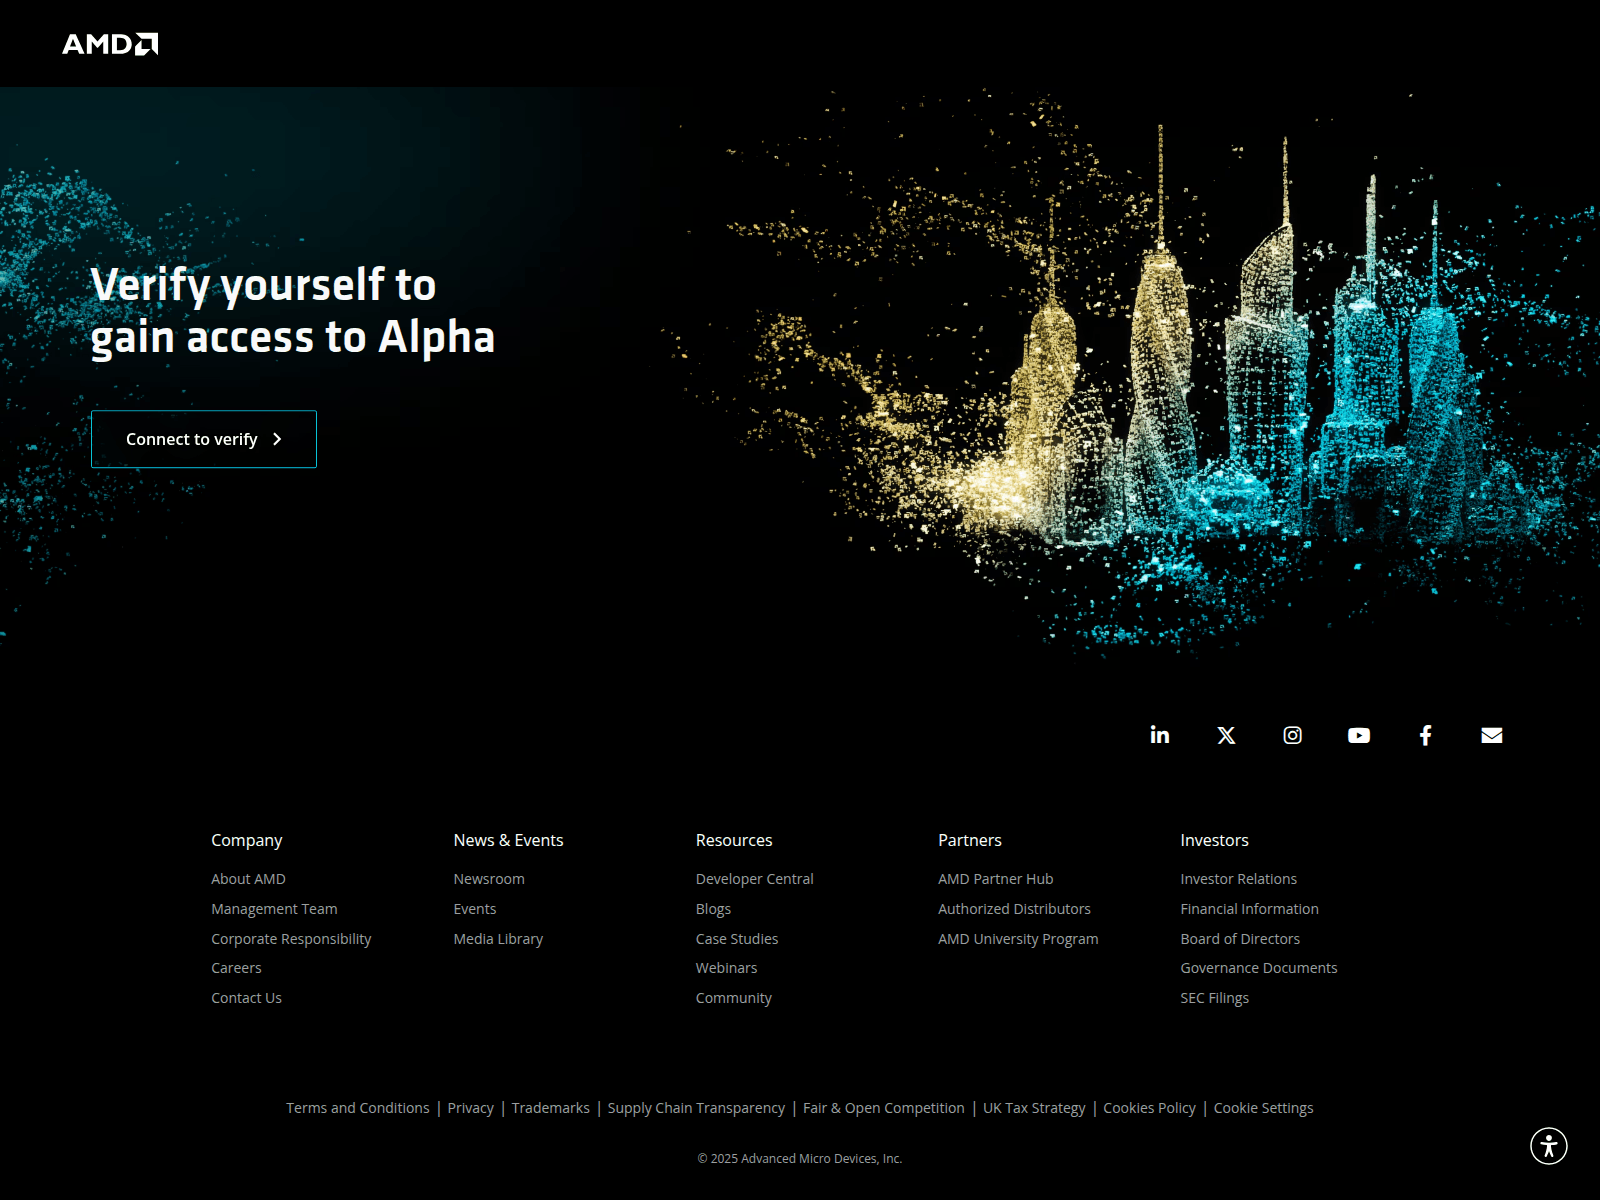Screen dimensions: 1600x1200
Task: View Authorized Distributors
Action: (x=1014, y=909)
